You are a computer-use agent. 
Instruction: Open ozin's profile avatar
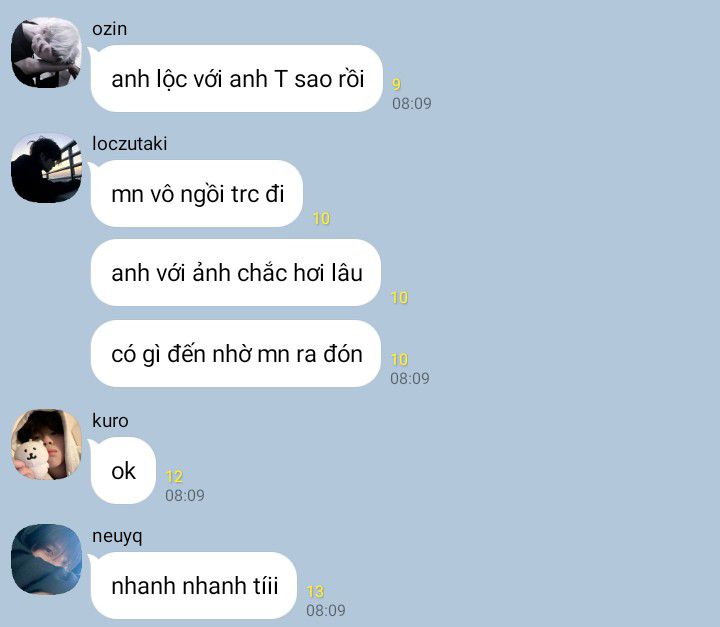click(46, 52)
